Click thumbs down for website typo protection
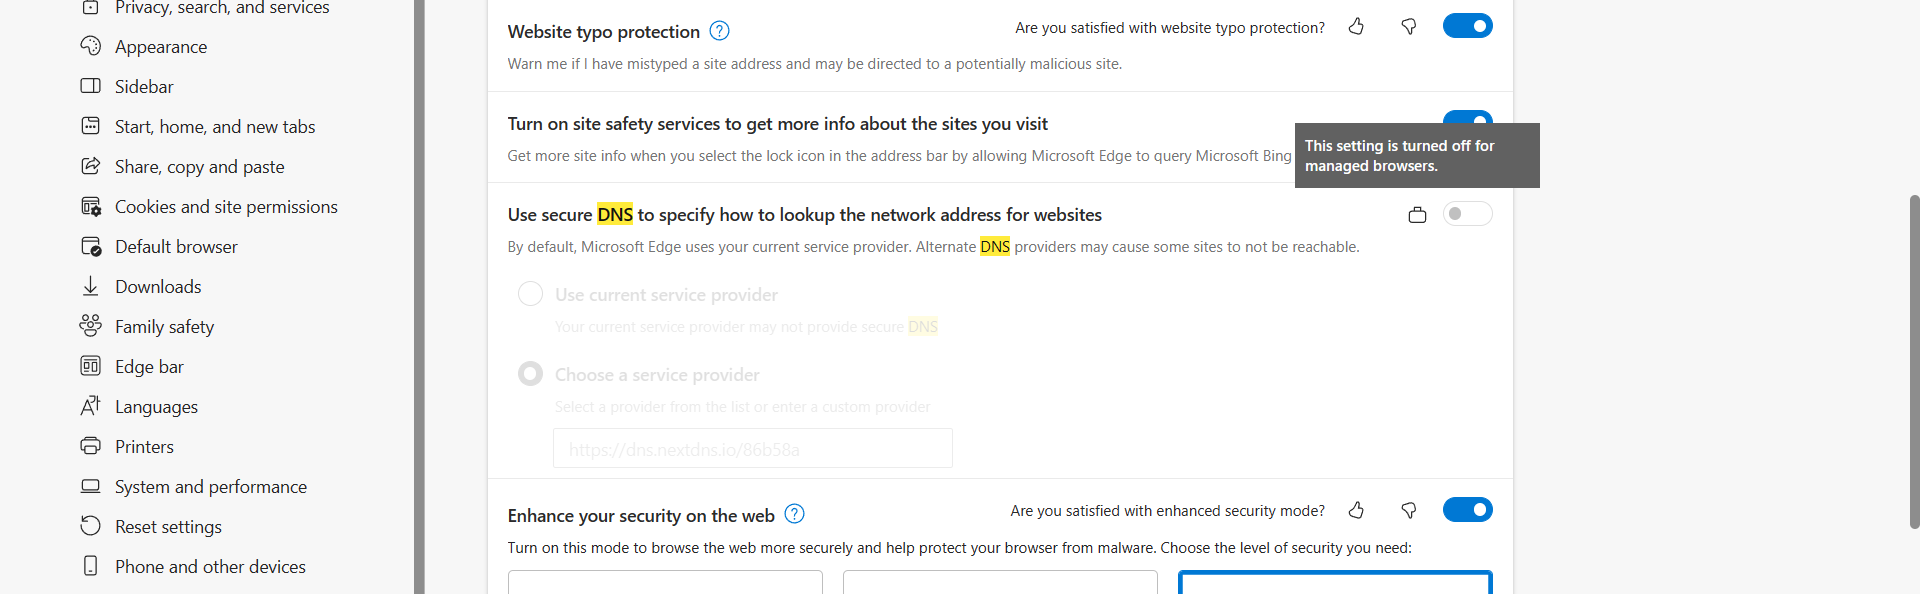This screenshot has width=1920, height=594. pos(1408,27)
